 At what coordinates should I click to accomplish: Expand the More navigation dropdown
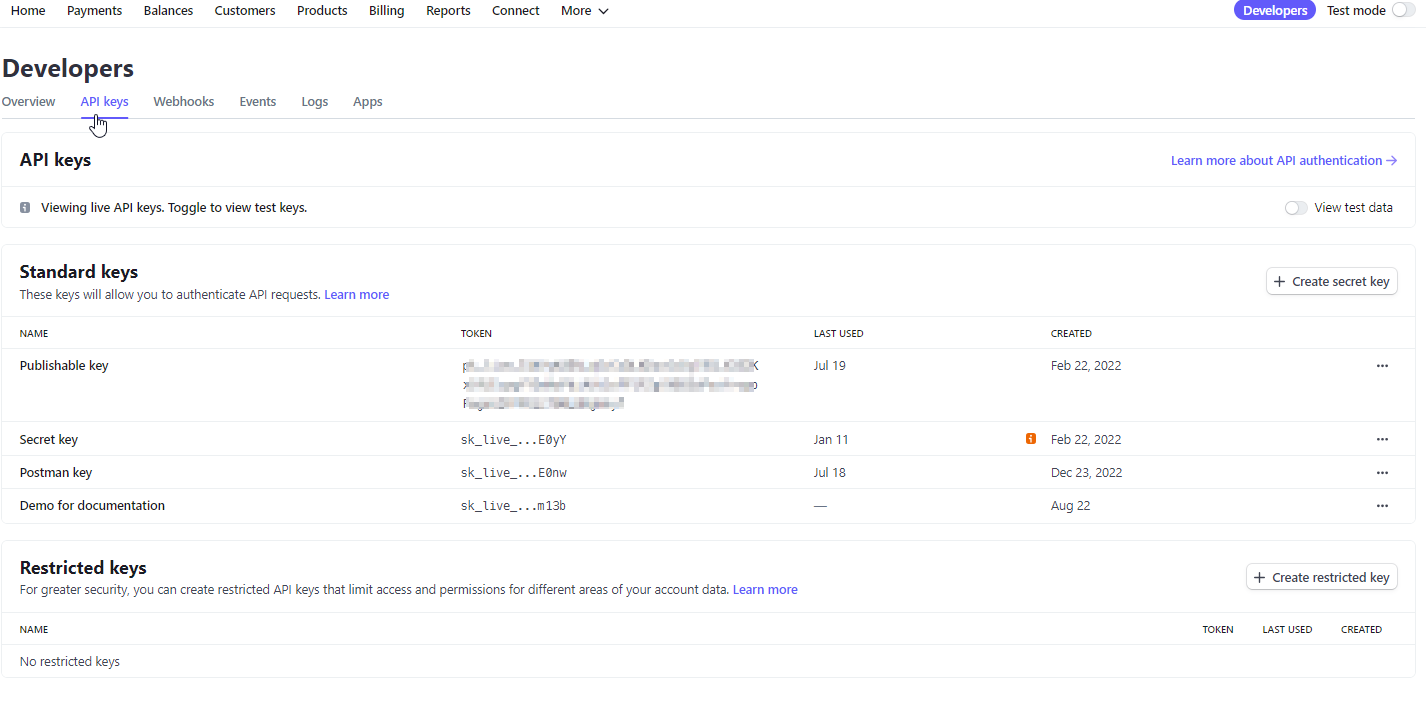point(584,11)
